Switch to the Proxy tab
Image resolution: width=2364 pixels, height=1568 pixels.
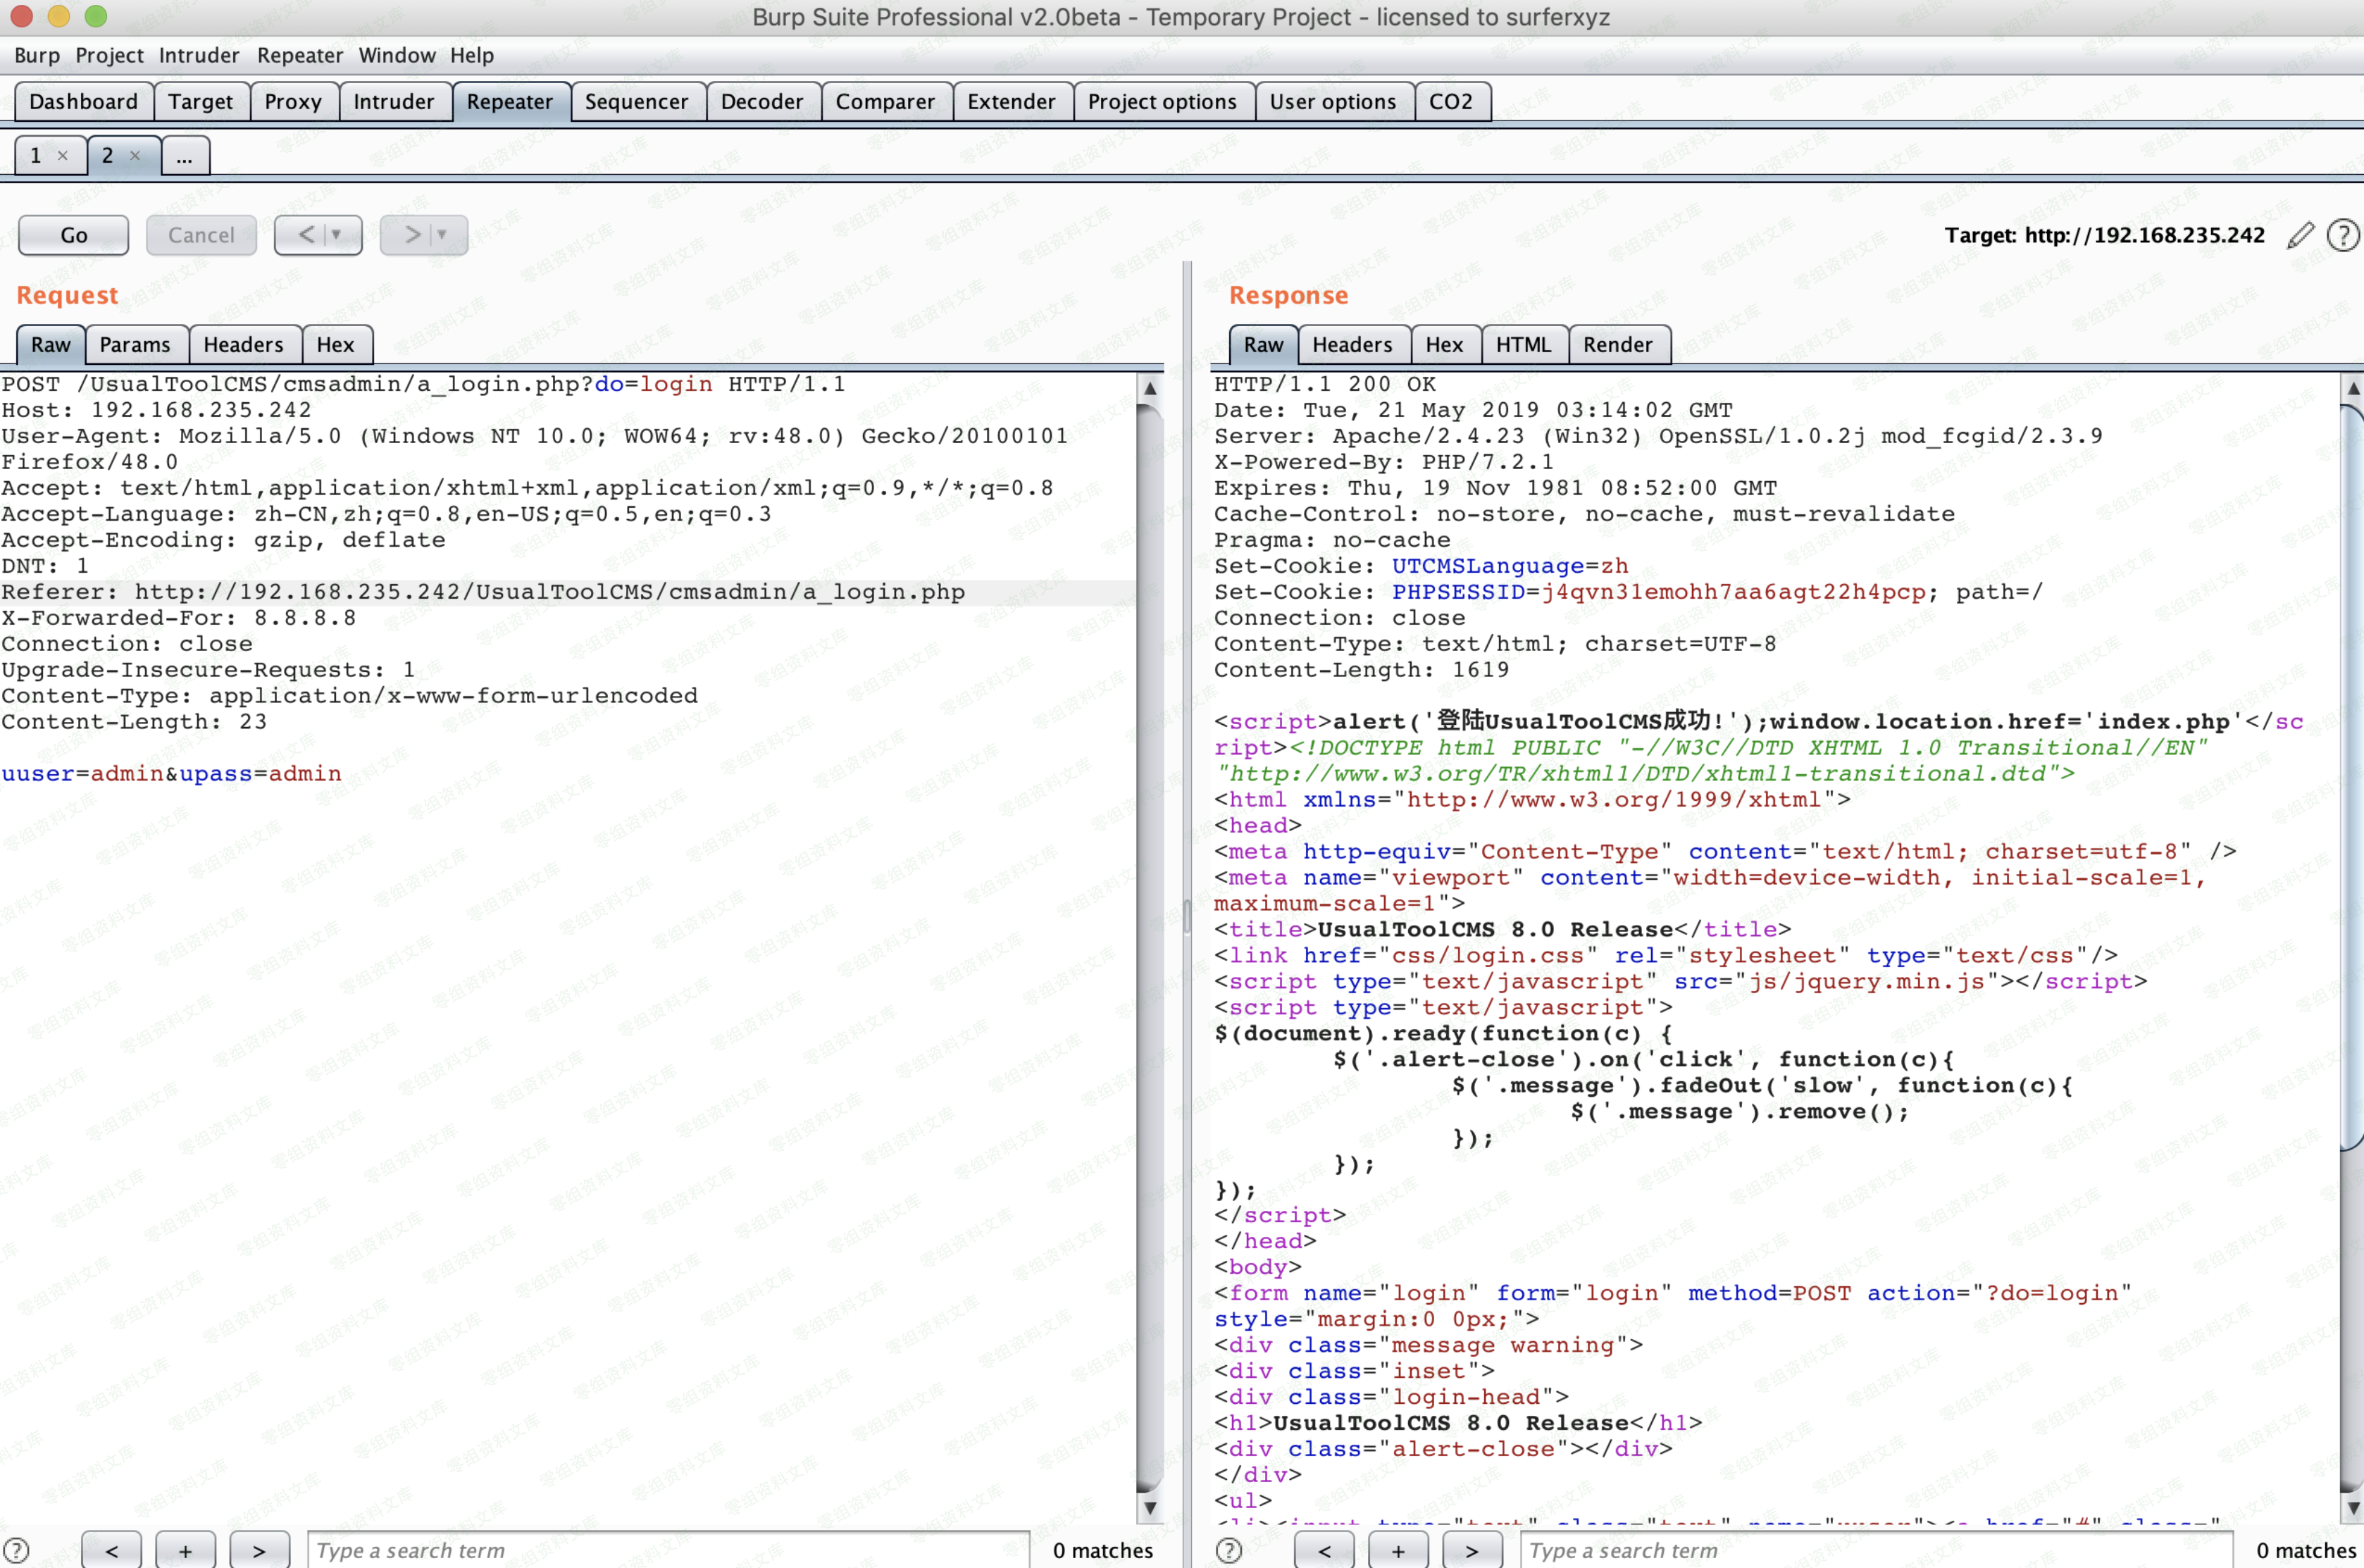coord(292,101)
